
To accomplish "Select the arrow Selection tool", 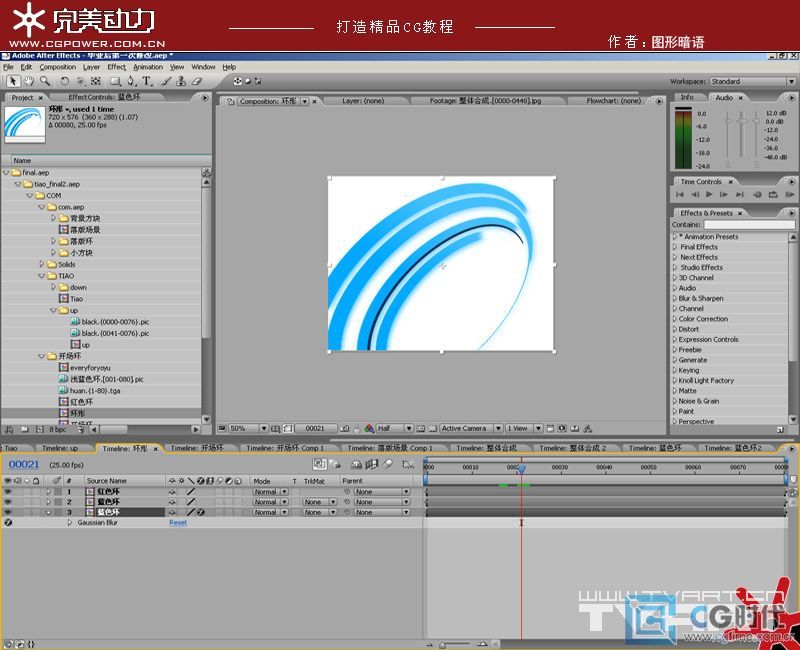I will click(13, 81).
